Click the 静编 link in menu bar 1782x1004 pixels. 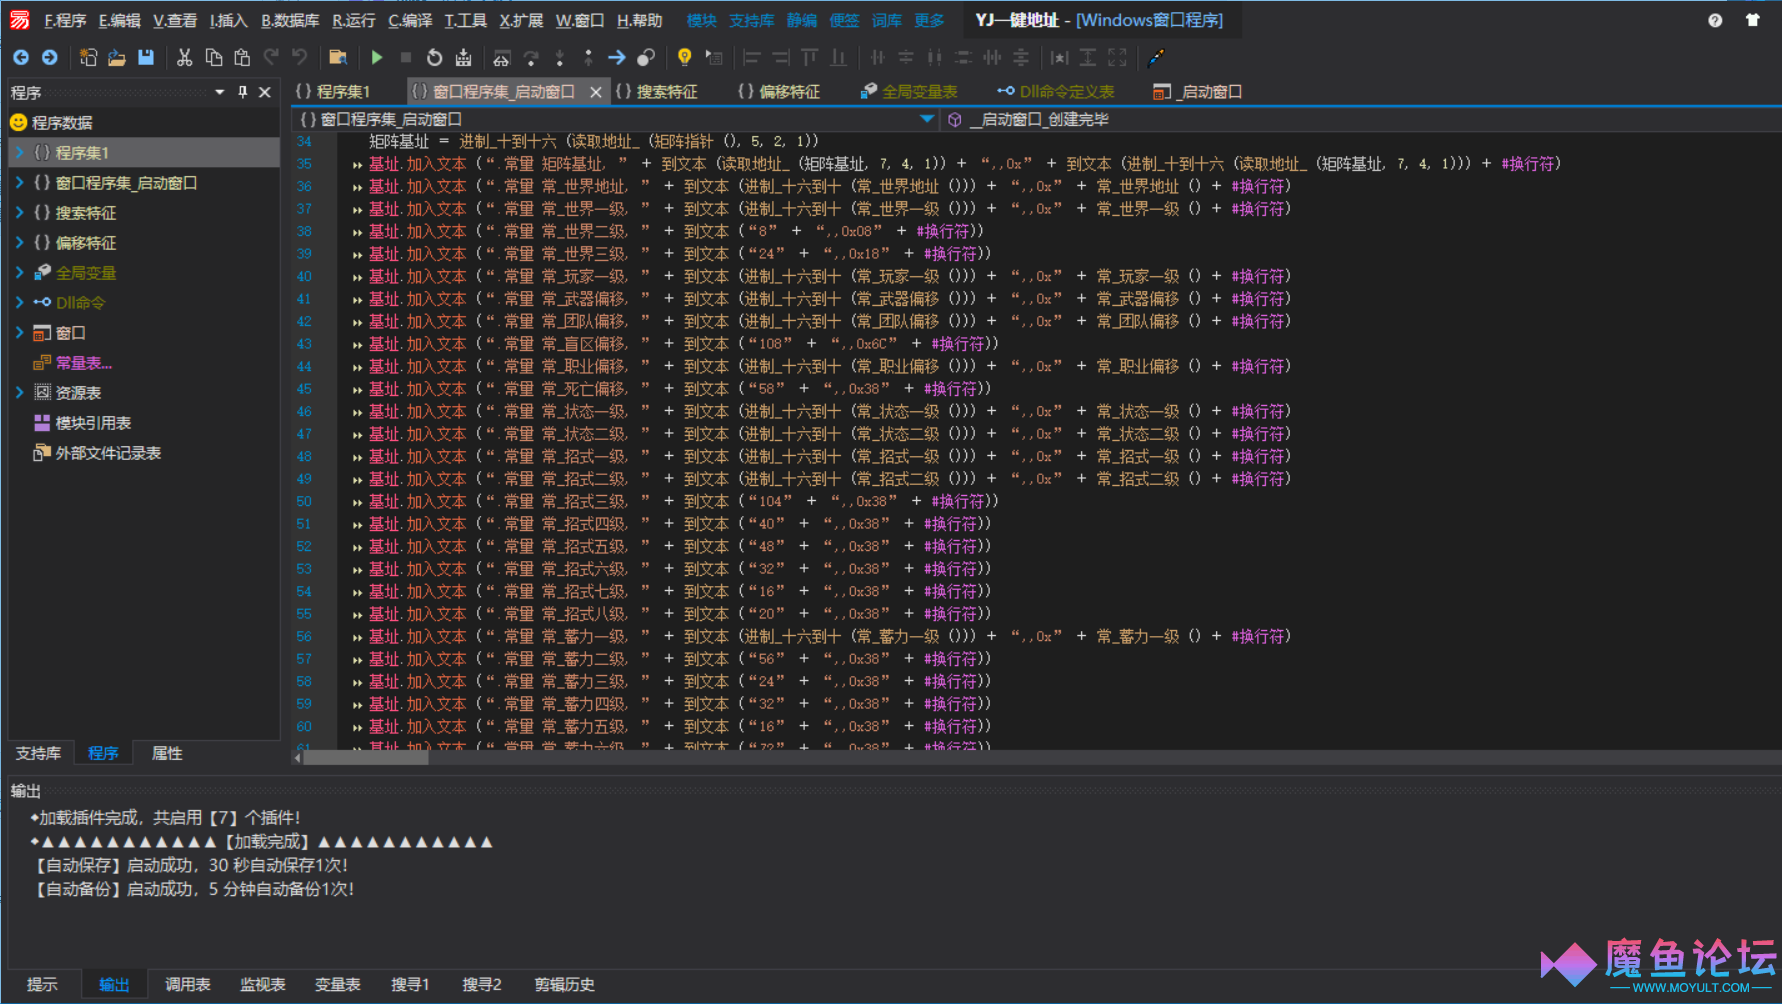(801, 20)
